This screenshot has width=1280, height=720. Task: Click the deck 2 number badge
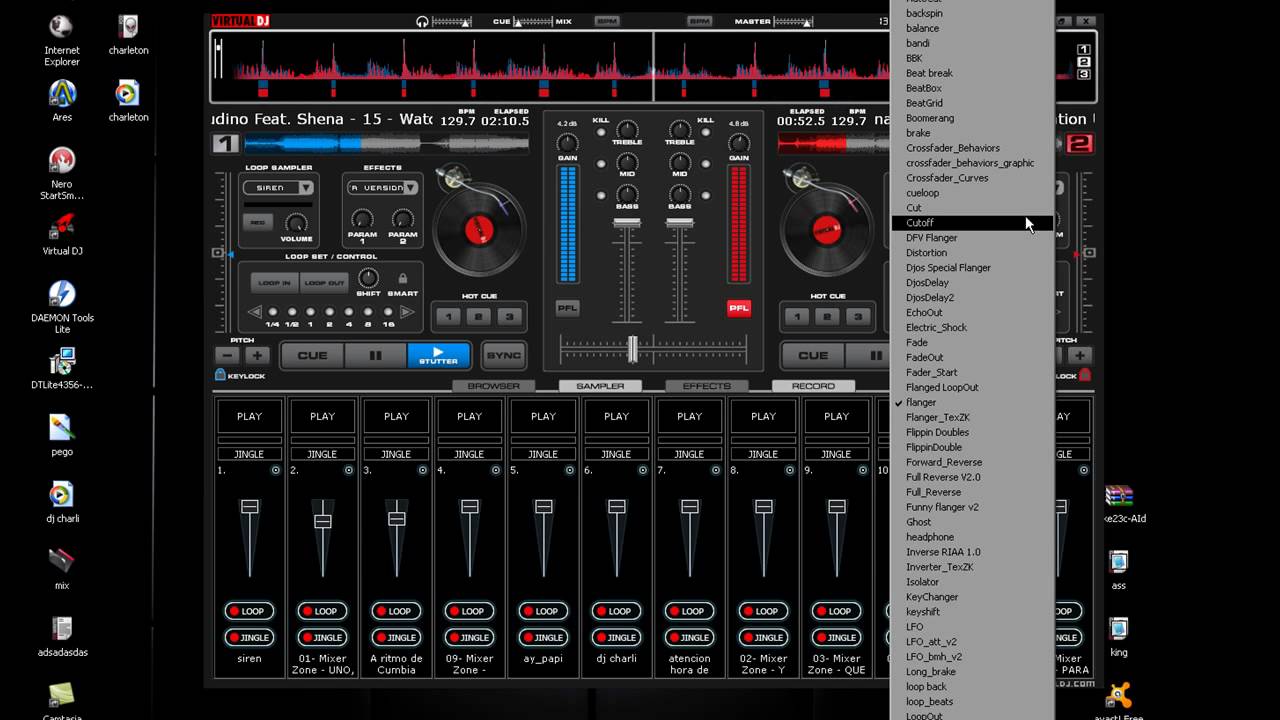click(x=1079, y=144)
